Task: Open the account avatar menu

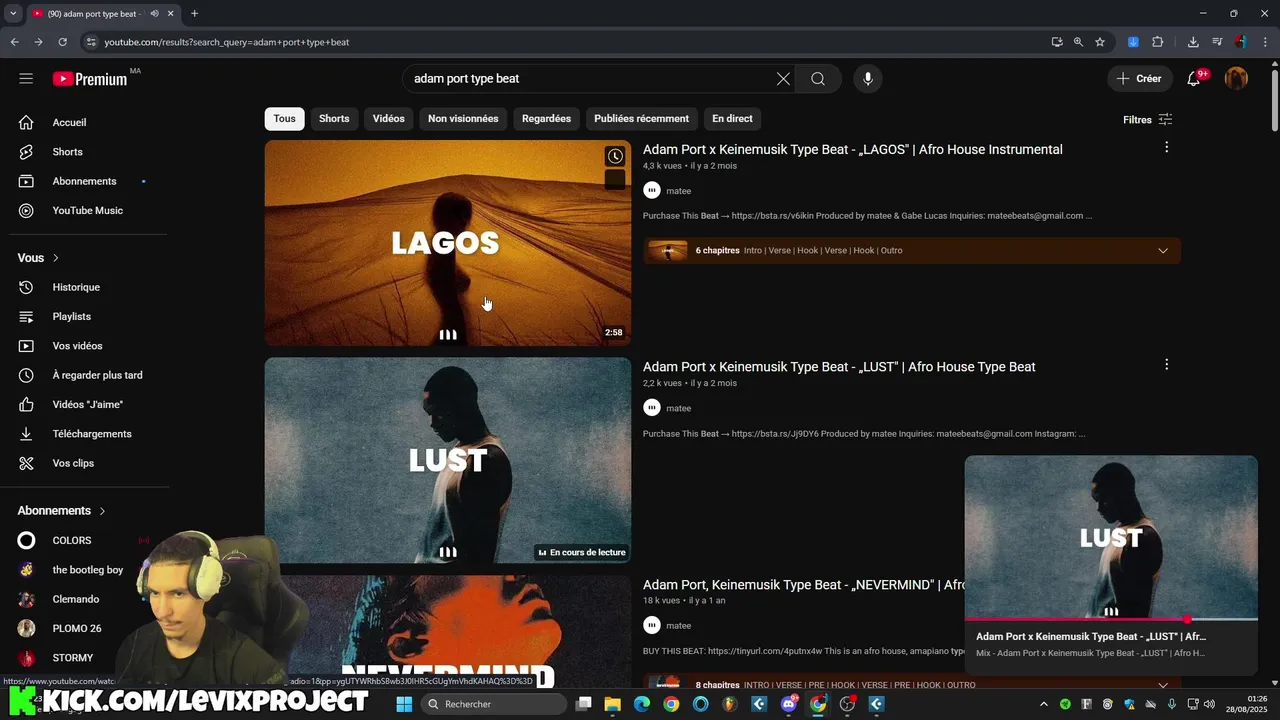Action: click(x=1236, y=79)
